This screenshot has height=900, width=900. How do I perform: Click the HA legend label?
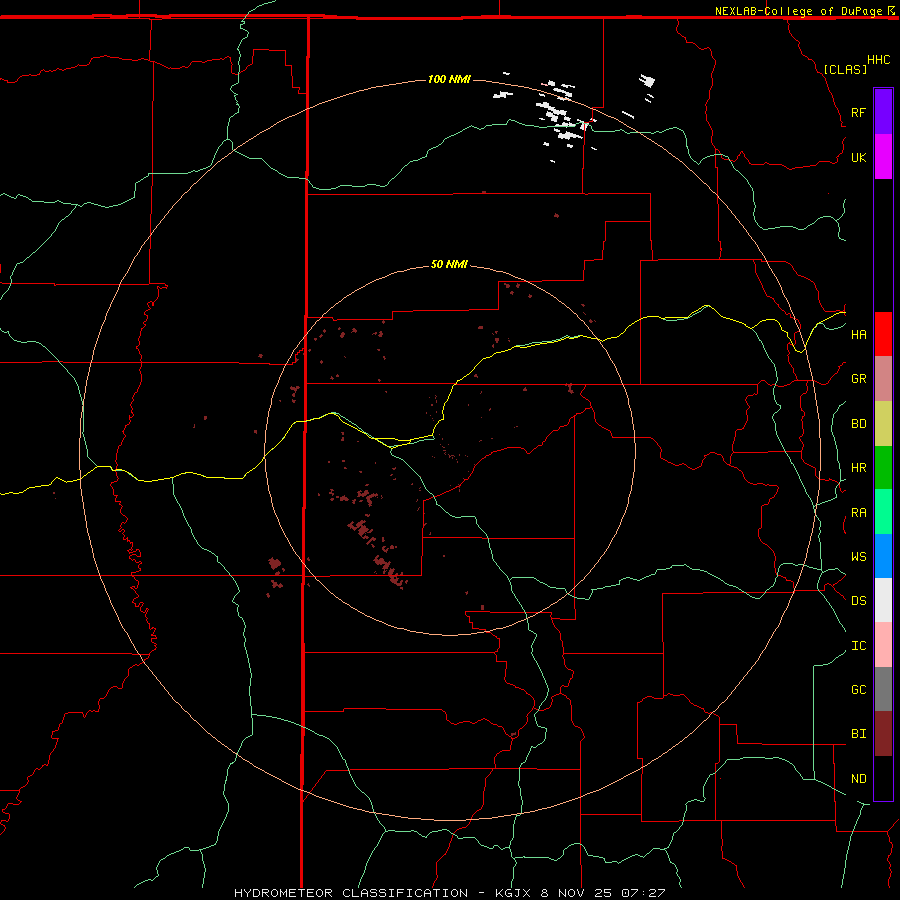pyautogui.click(x=858, y=334)
